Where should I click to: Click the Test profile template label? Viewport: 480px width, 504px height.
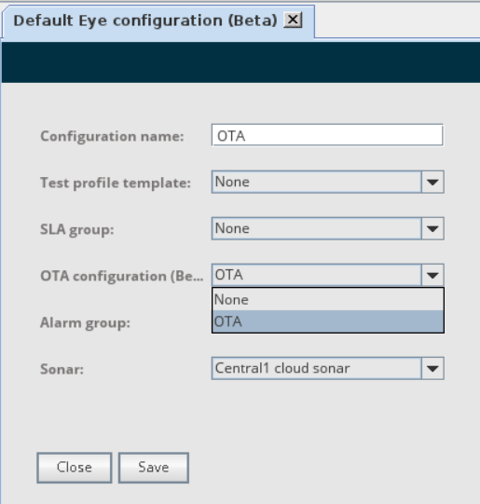(x=115, y=183)
